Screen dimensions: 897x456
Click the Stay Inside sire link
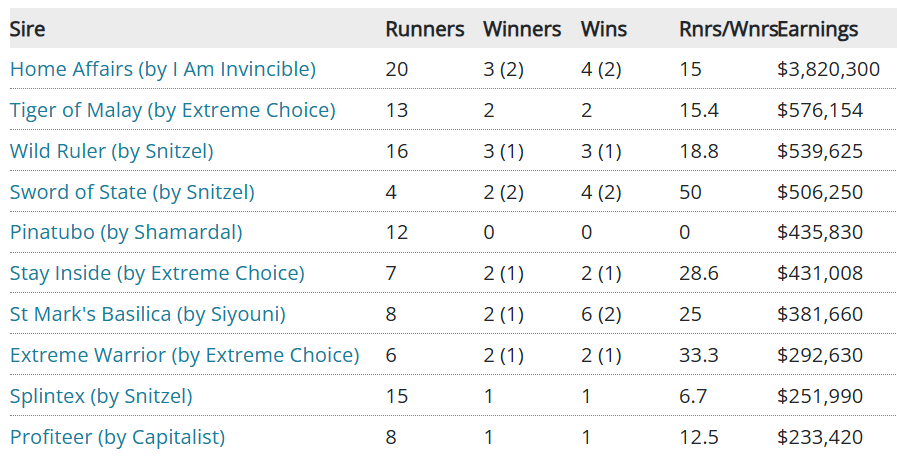[x=157, y=273]
